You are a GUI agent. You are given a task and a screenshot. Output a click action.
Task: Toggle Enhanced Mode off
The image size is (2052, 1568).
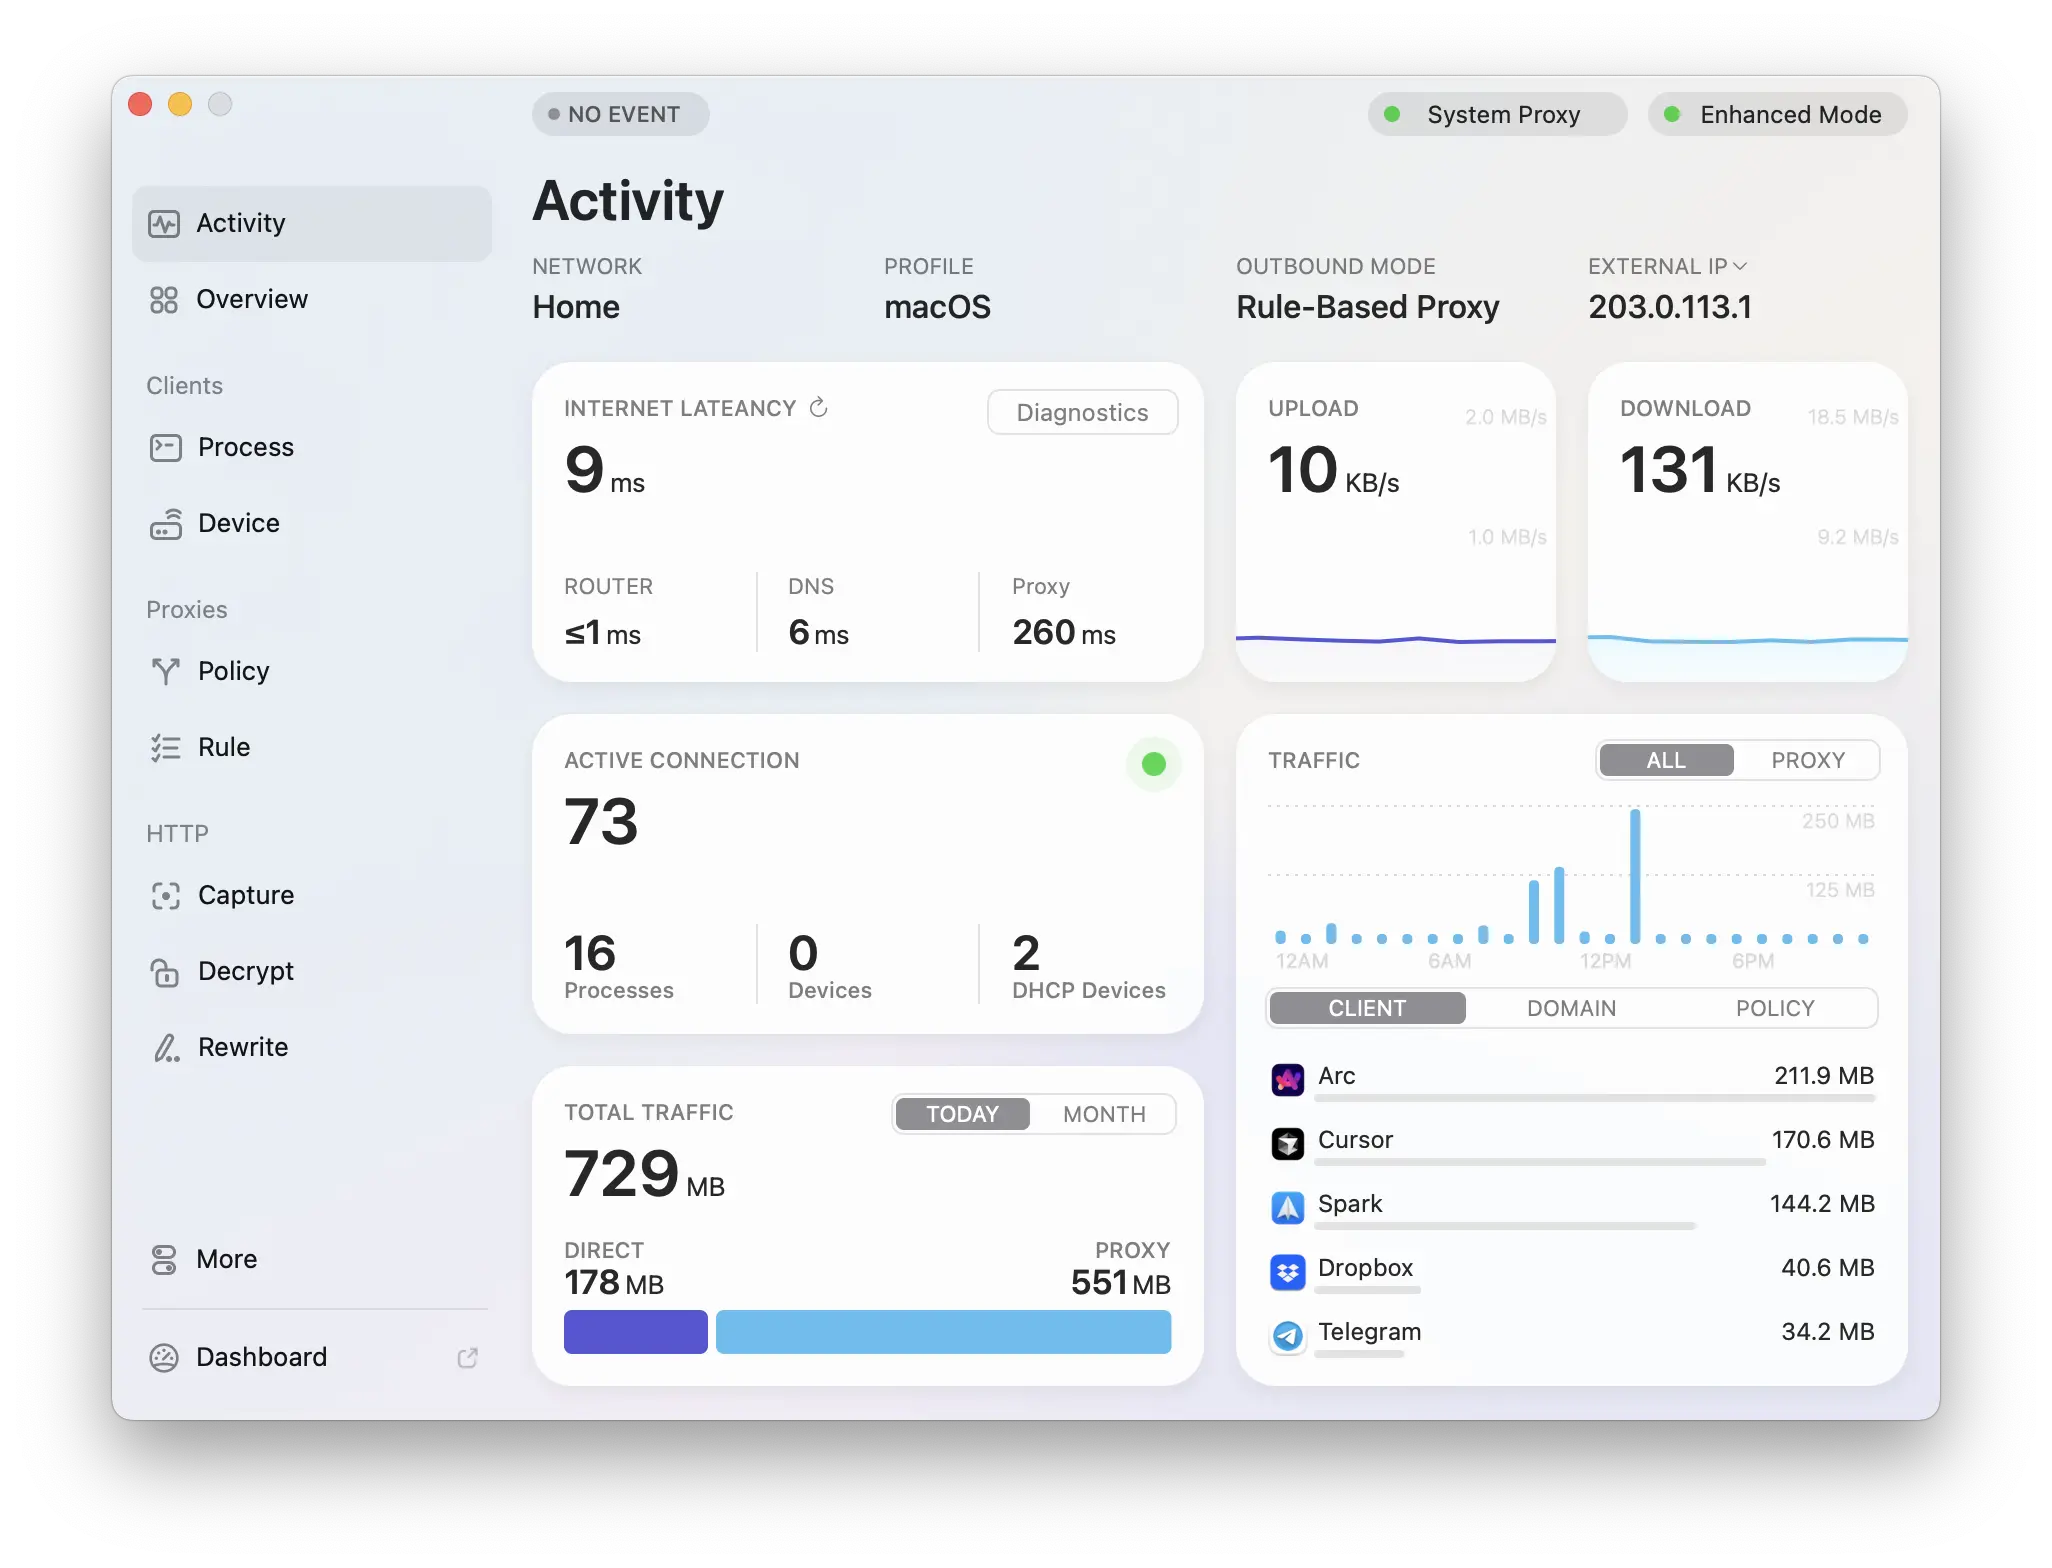point(1777,114)
